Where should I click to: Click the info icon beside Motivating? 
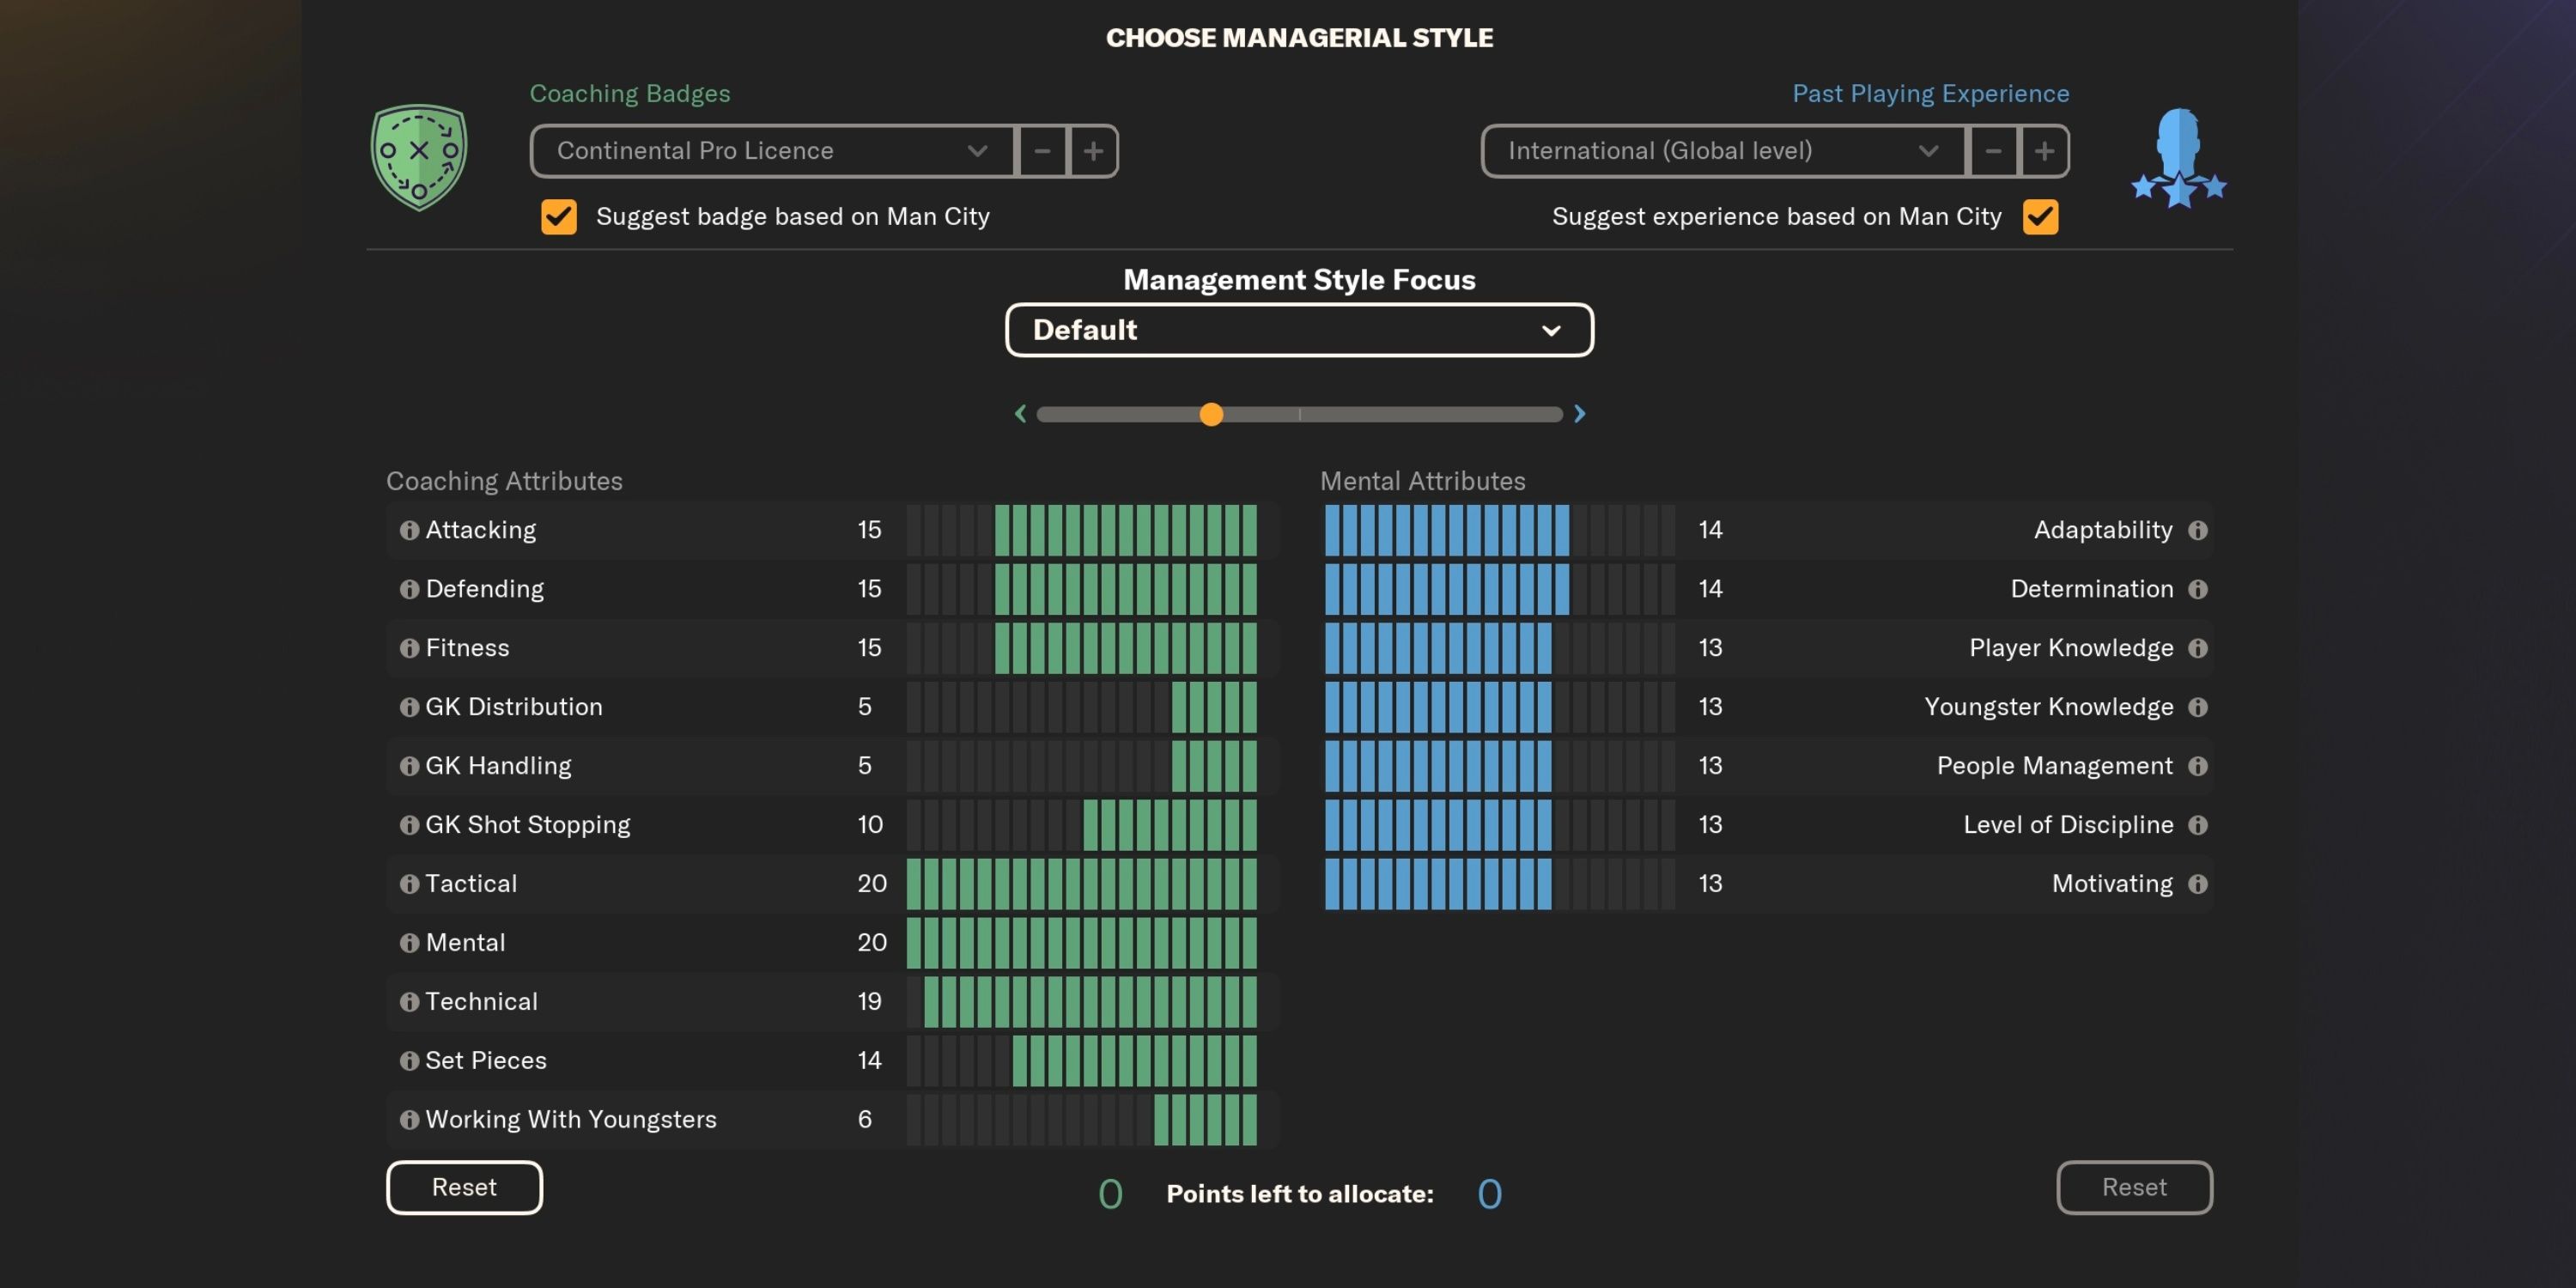(x=2197, y=884)
